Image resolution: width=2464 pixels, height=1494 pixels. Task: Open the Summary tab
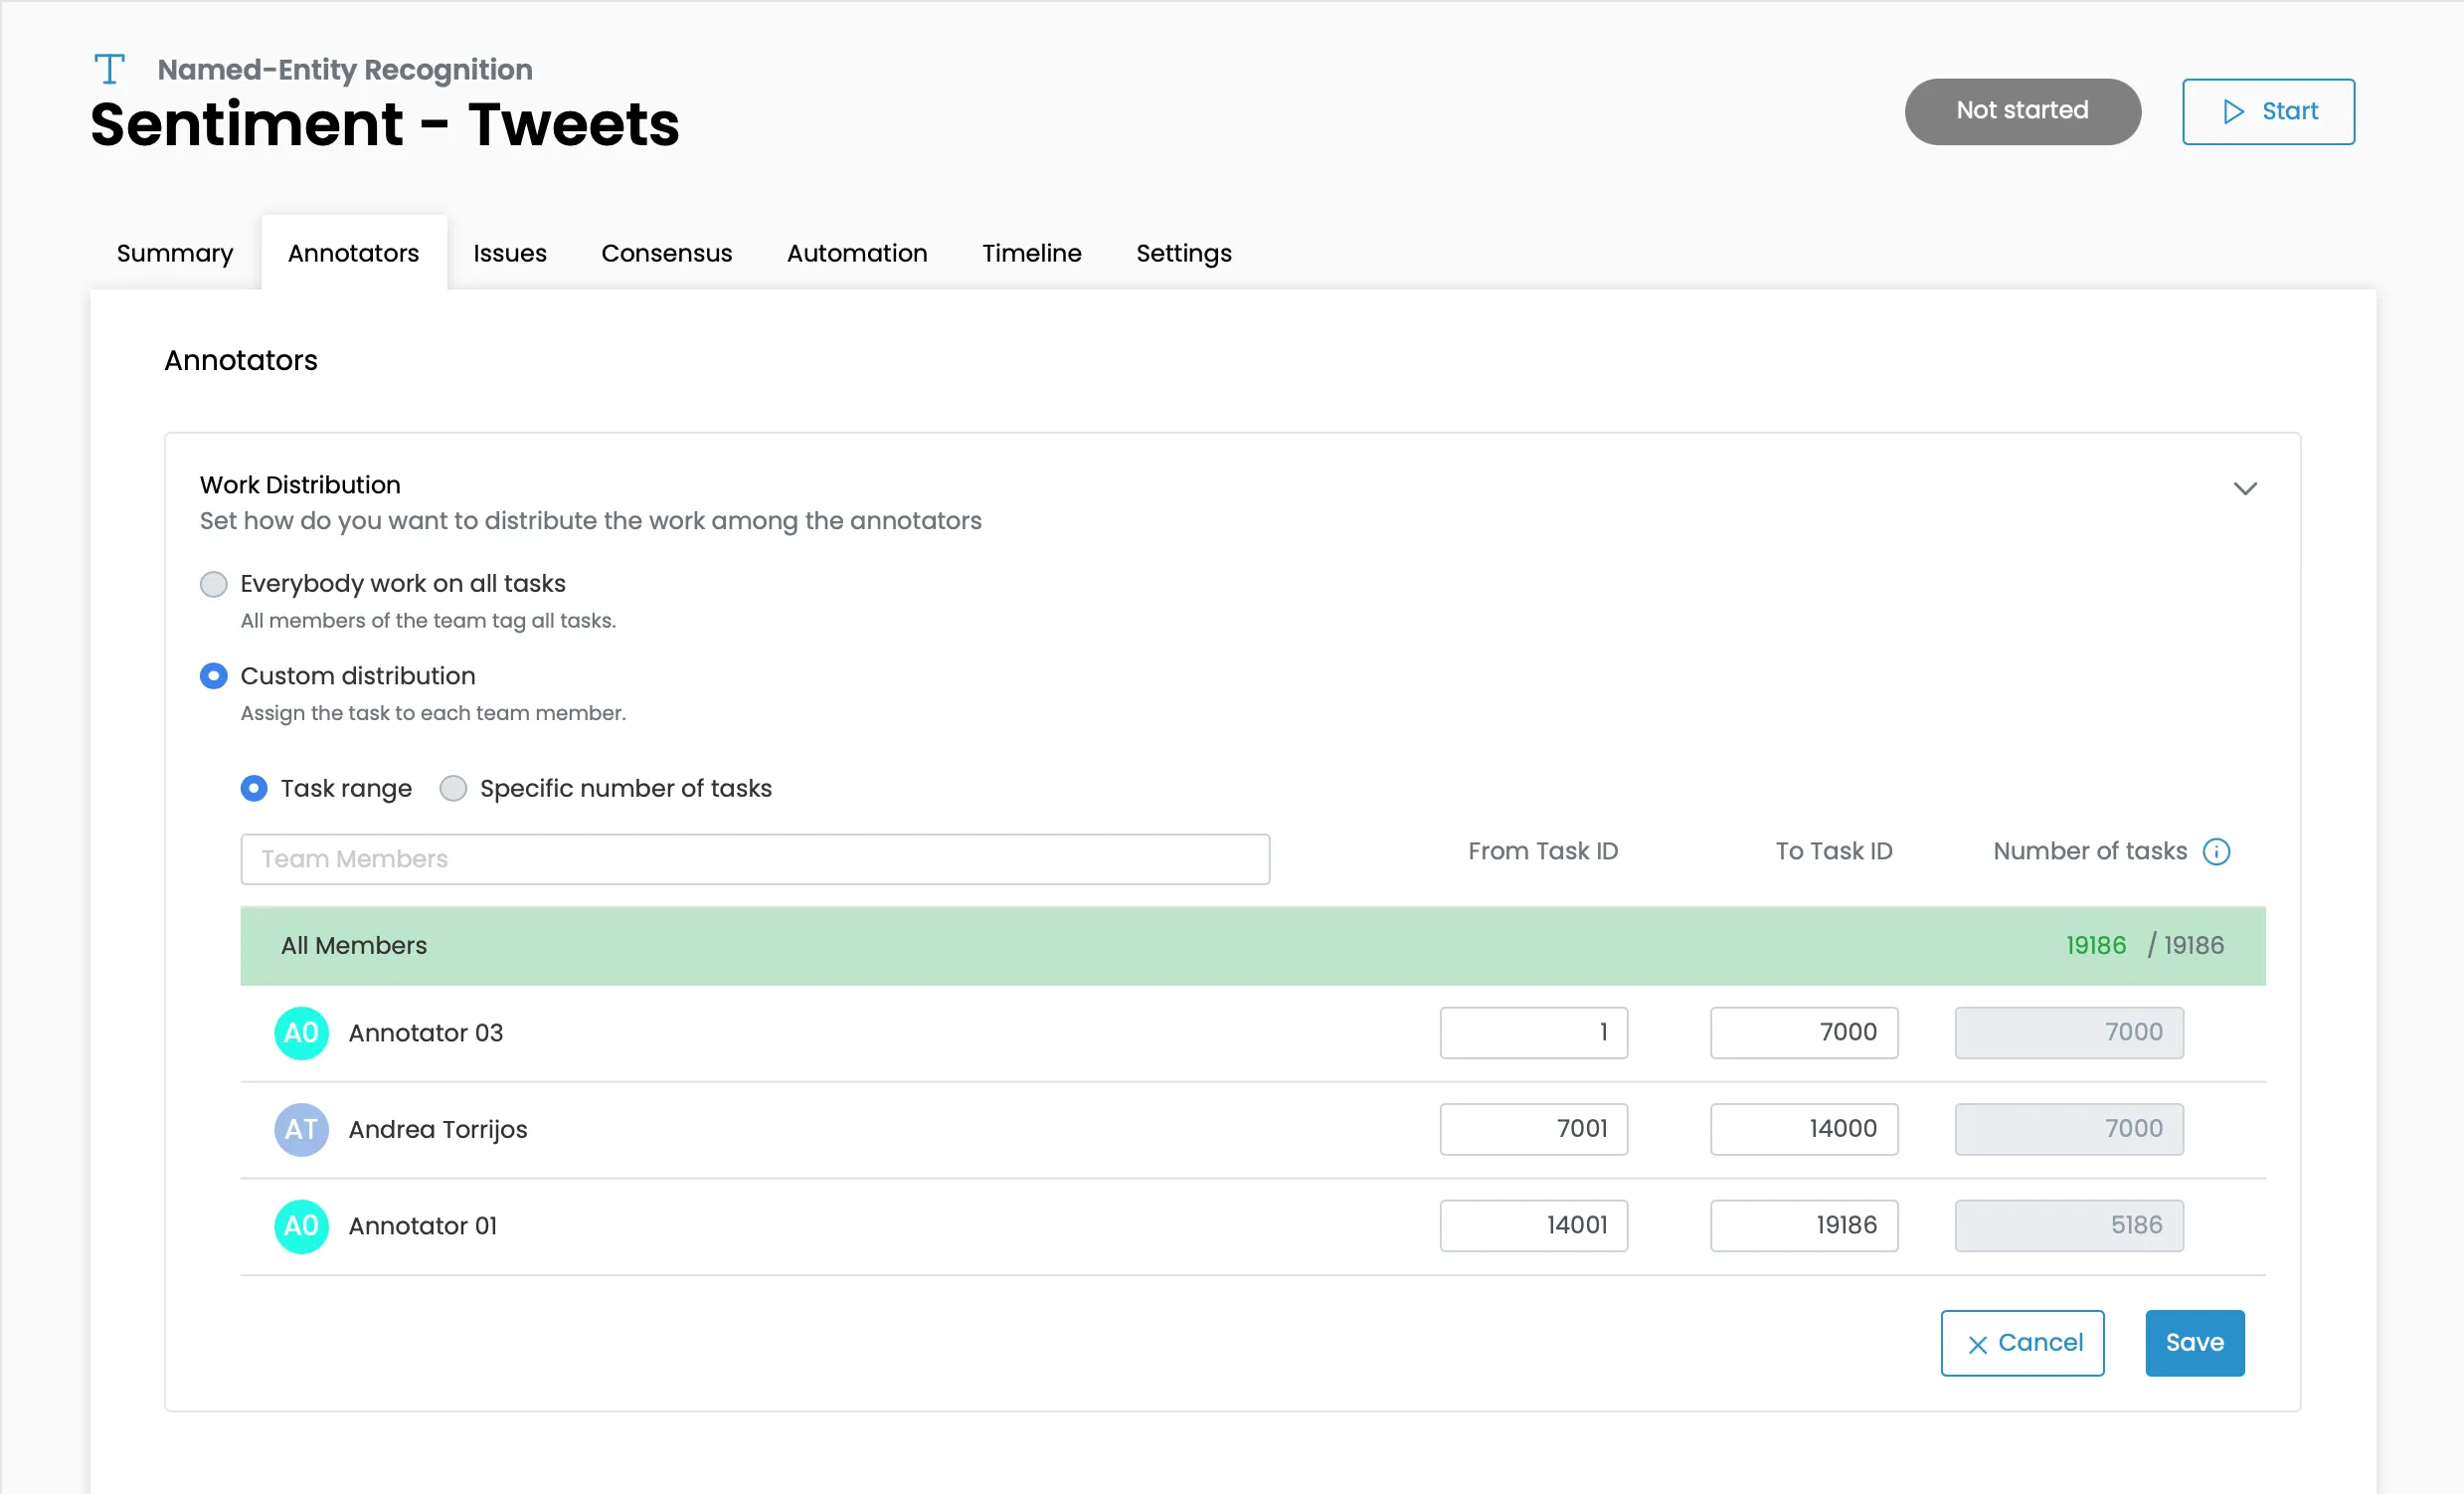(x=175, y=253)
